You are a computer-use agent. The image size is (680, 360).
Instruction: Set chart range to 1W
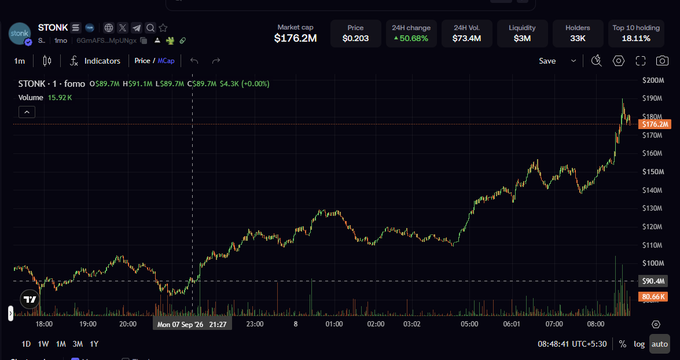(43, 344)
